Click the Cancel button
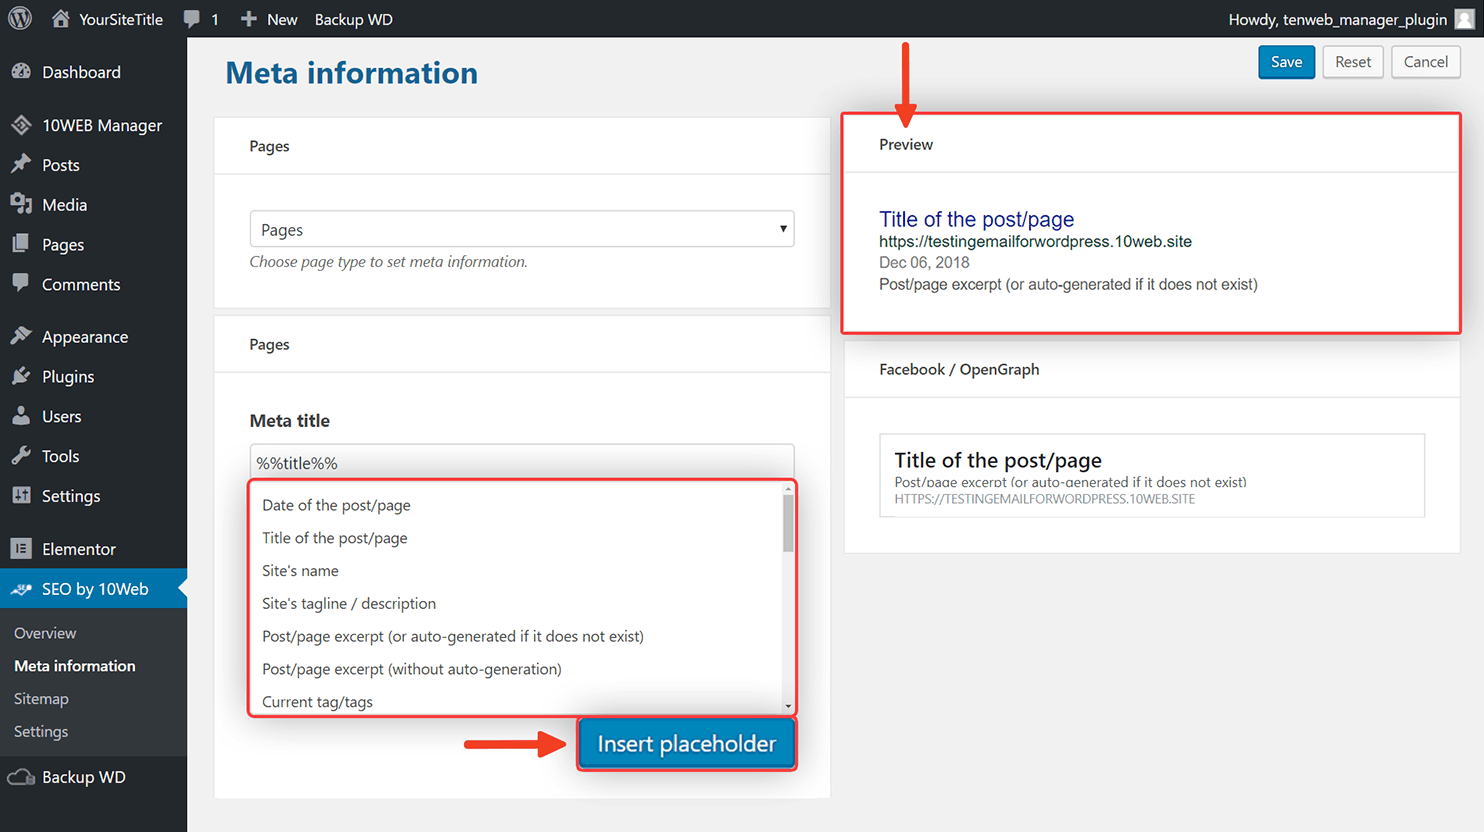The width and height of the screenshot is (1484, 832). click(x=1426, y=62)
